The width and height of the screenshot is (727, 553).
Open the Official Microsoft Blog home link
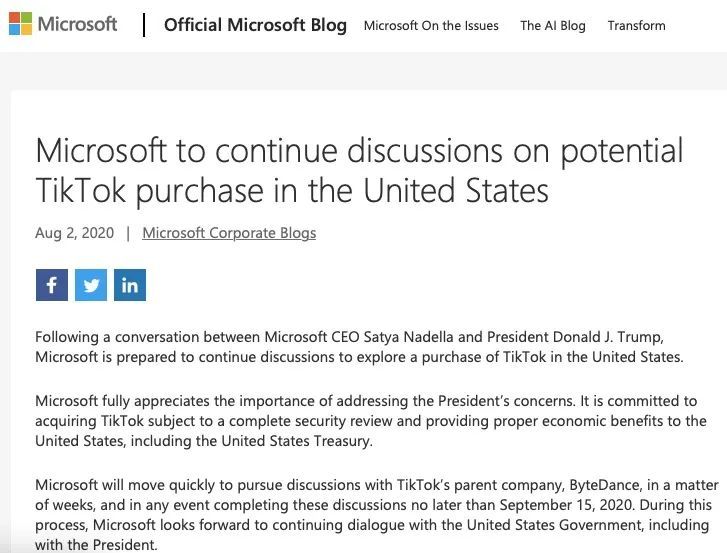point(255,25)
